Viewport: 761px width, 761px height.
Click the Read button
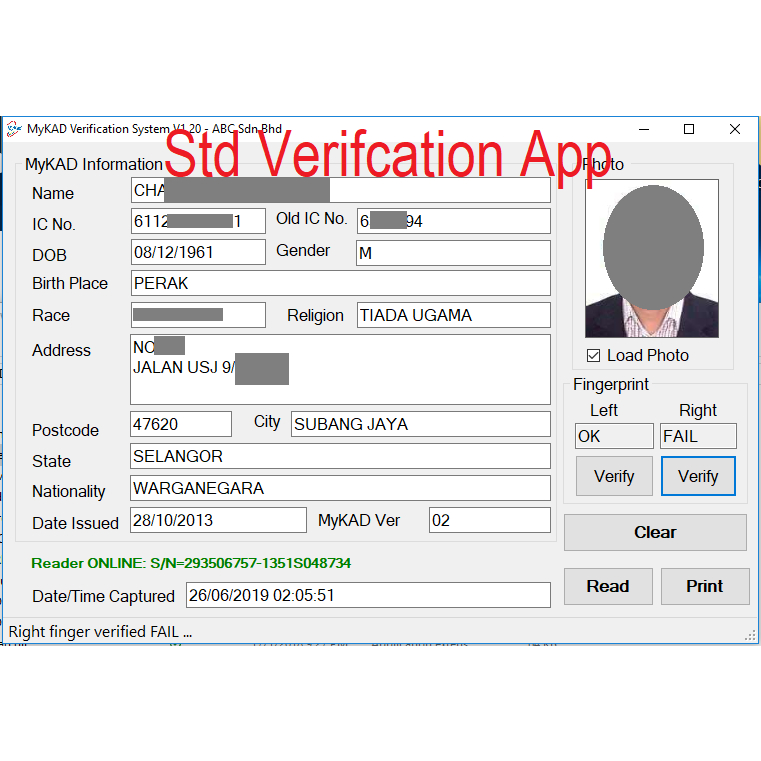pos(608,586)
